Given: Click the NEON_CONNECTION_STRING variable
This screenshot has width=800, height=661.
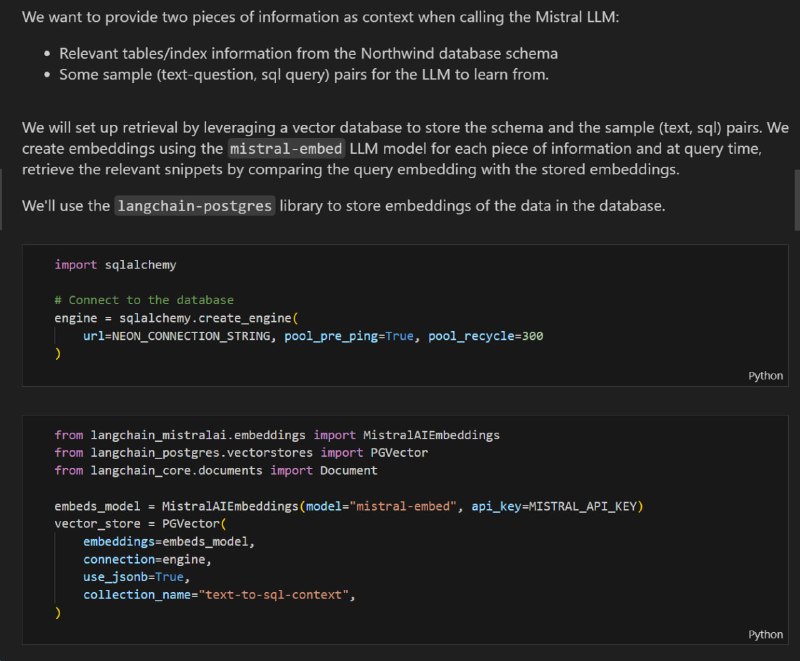Looking at the screenshot, I should point(191,336).
